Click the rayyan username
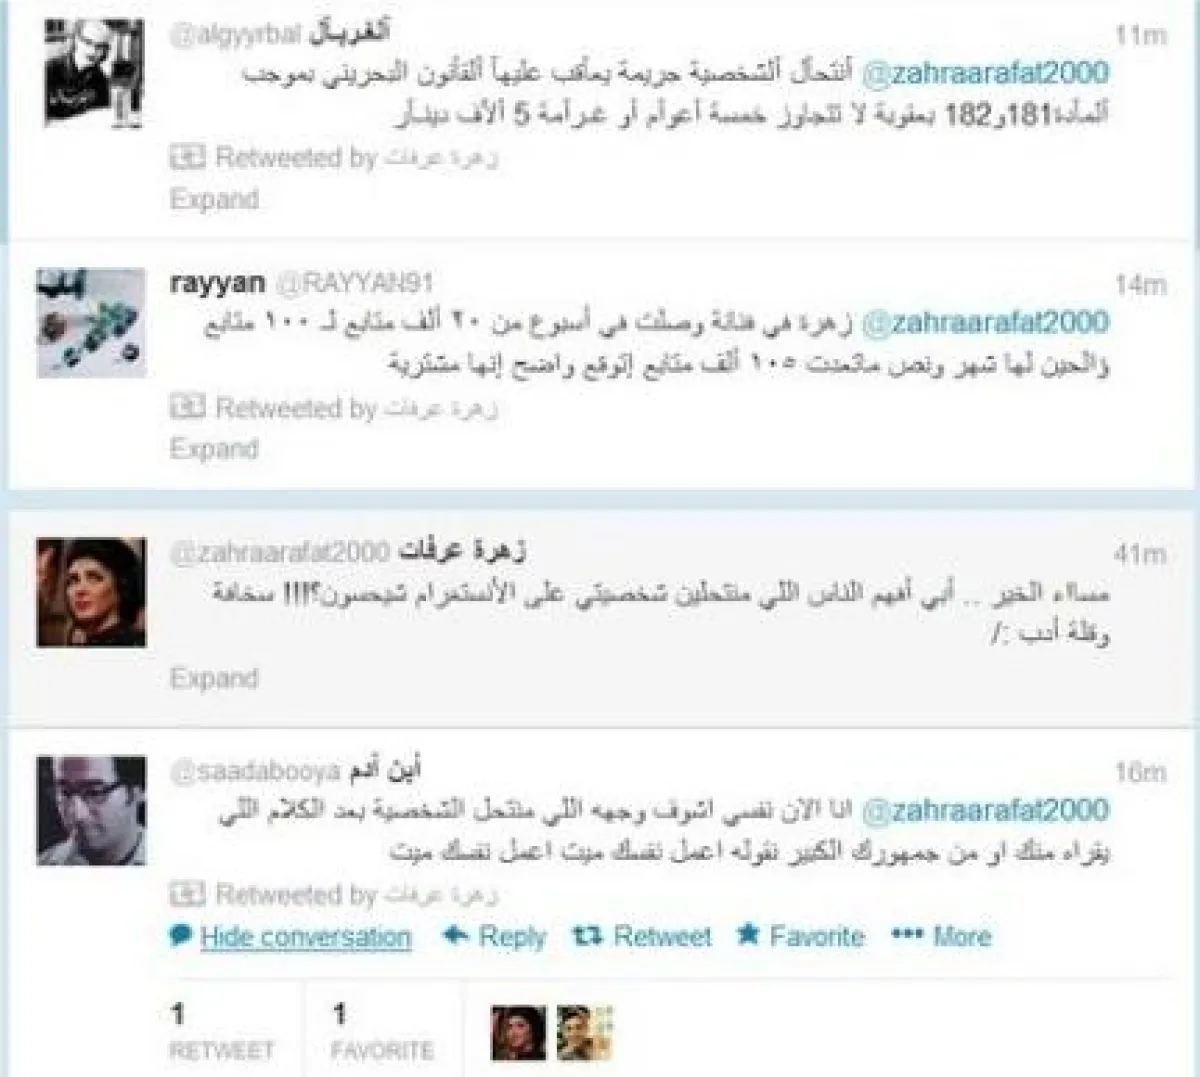Viewport: 1200px width, 1077px height. pyautogui.click(x=217, y=283)
